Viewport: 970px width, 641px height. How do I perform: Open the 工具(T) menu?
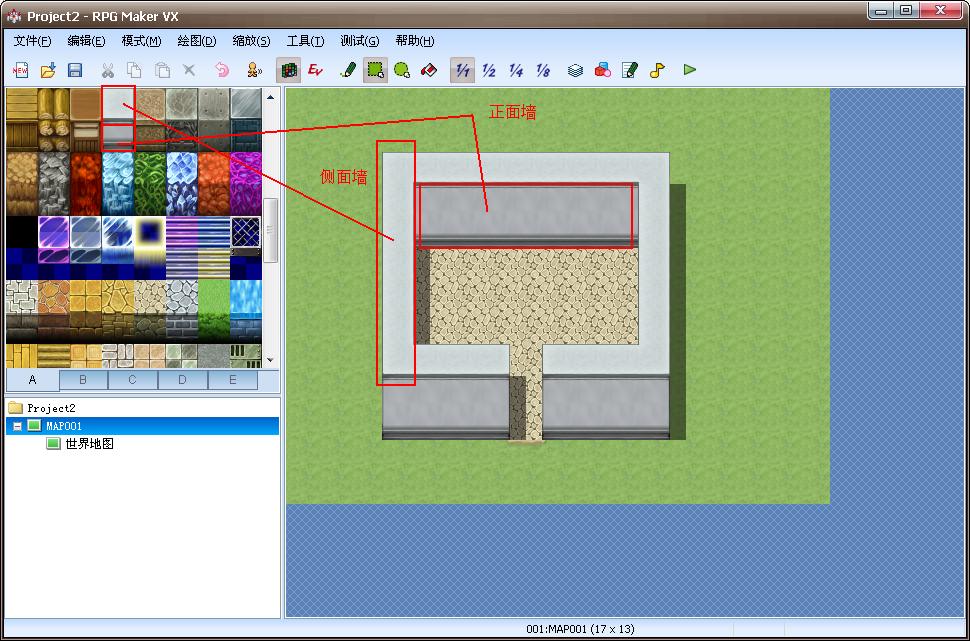coord(305,41)
